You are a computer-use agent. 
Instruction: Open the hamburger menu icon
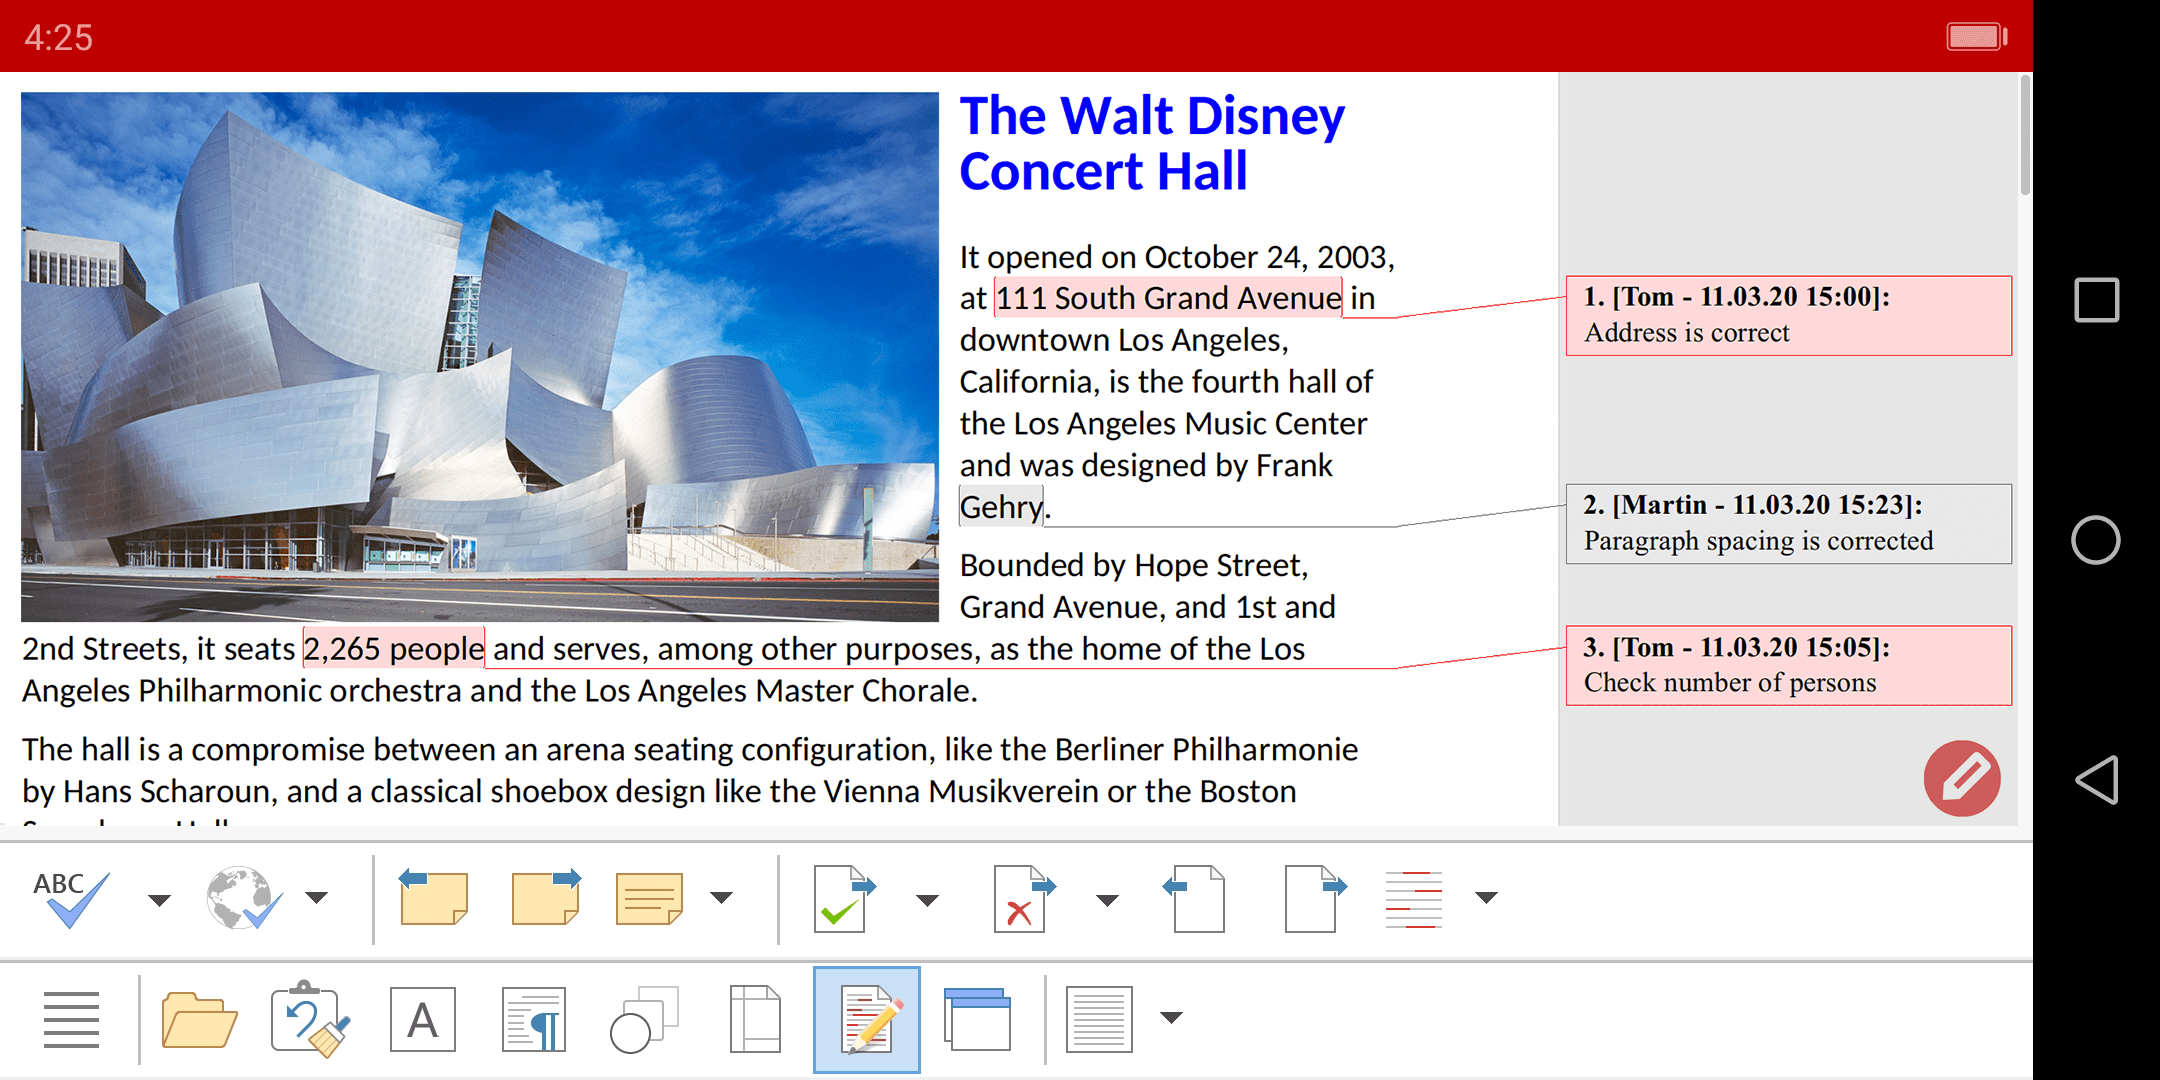[71, 1019]
